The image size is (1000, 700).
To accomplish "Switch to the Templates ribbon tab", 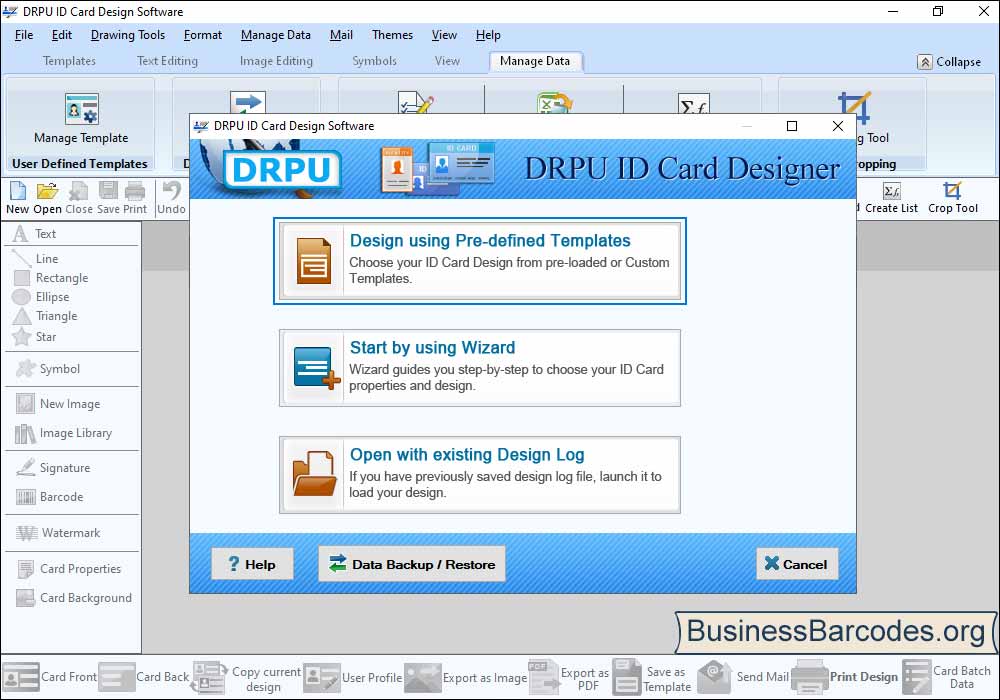I will 69,61.
